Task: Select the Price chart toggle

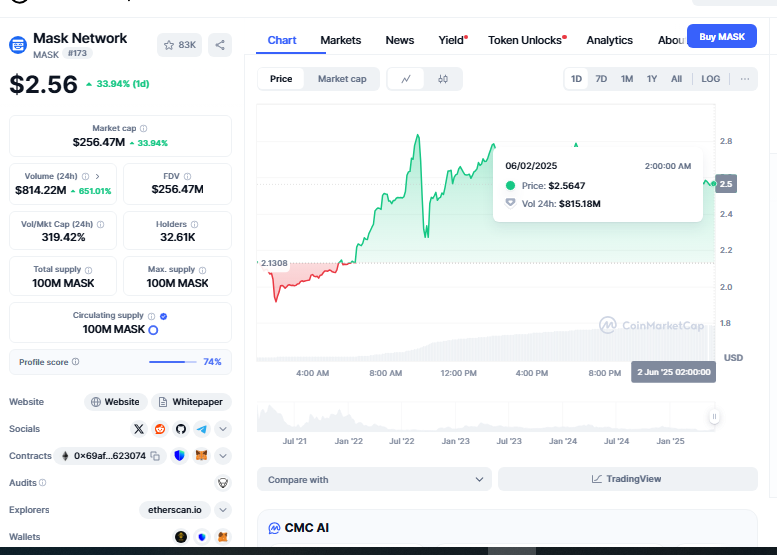Action: [281, 79]
